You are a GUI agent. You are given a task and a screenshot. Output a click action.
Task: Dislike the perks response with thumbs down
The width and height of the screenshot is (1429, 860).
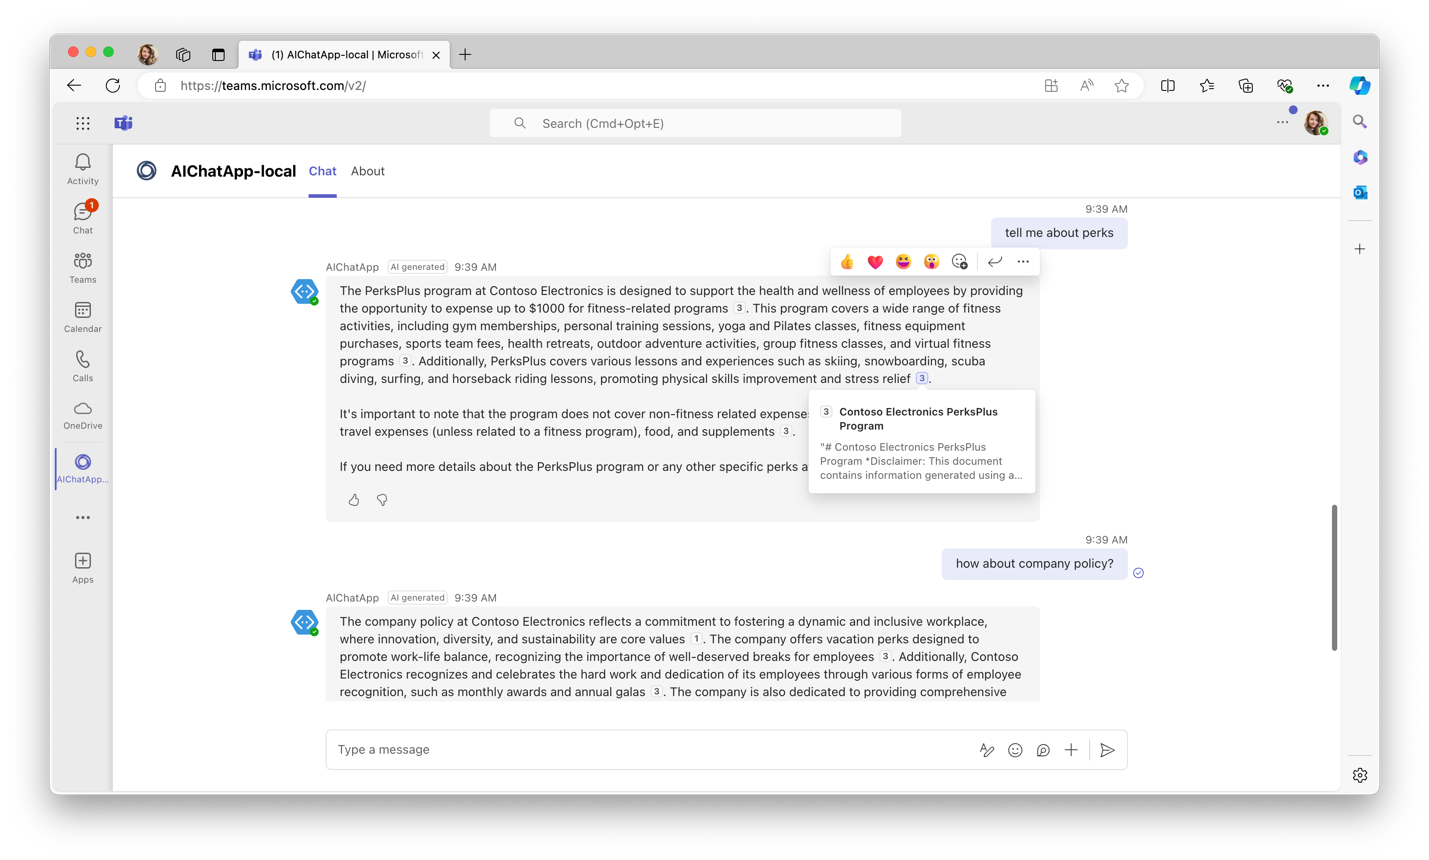(382, 500)
